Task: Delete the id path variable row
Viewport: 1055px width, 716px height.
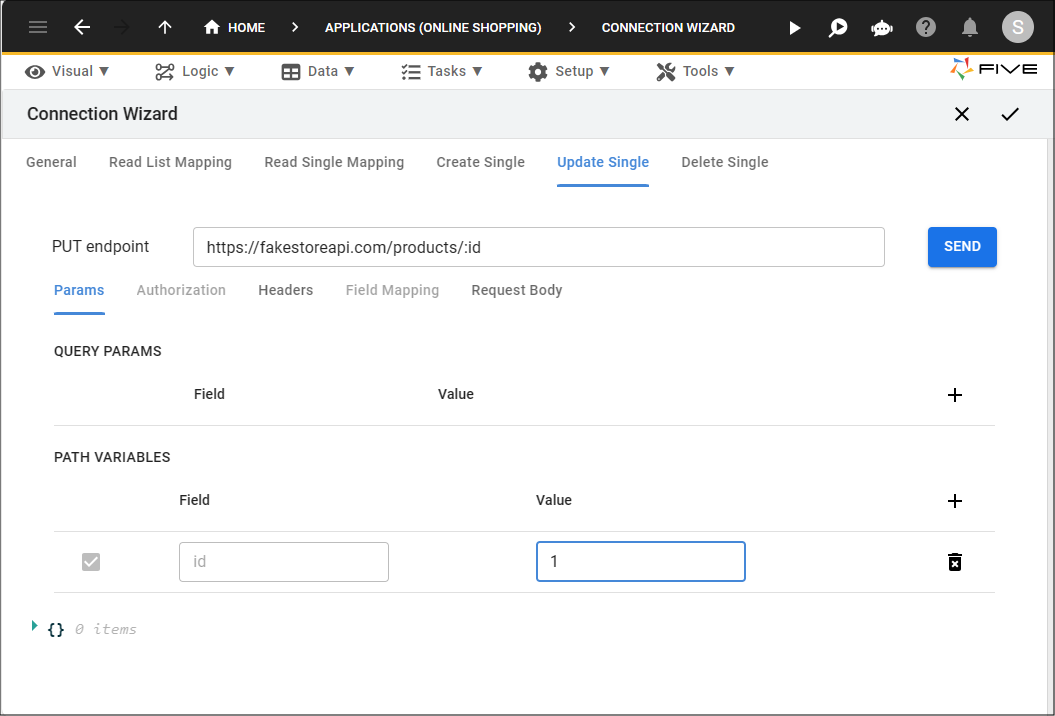Action: pyautogui.click(x=955, y=562)
